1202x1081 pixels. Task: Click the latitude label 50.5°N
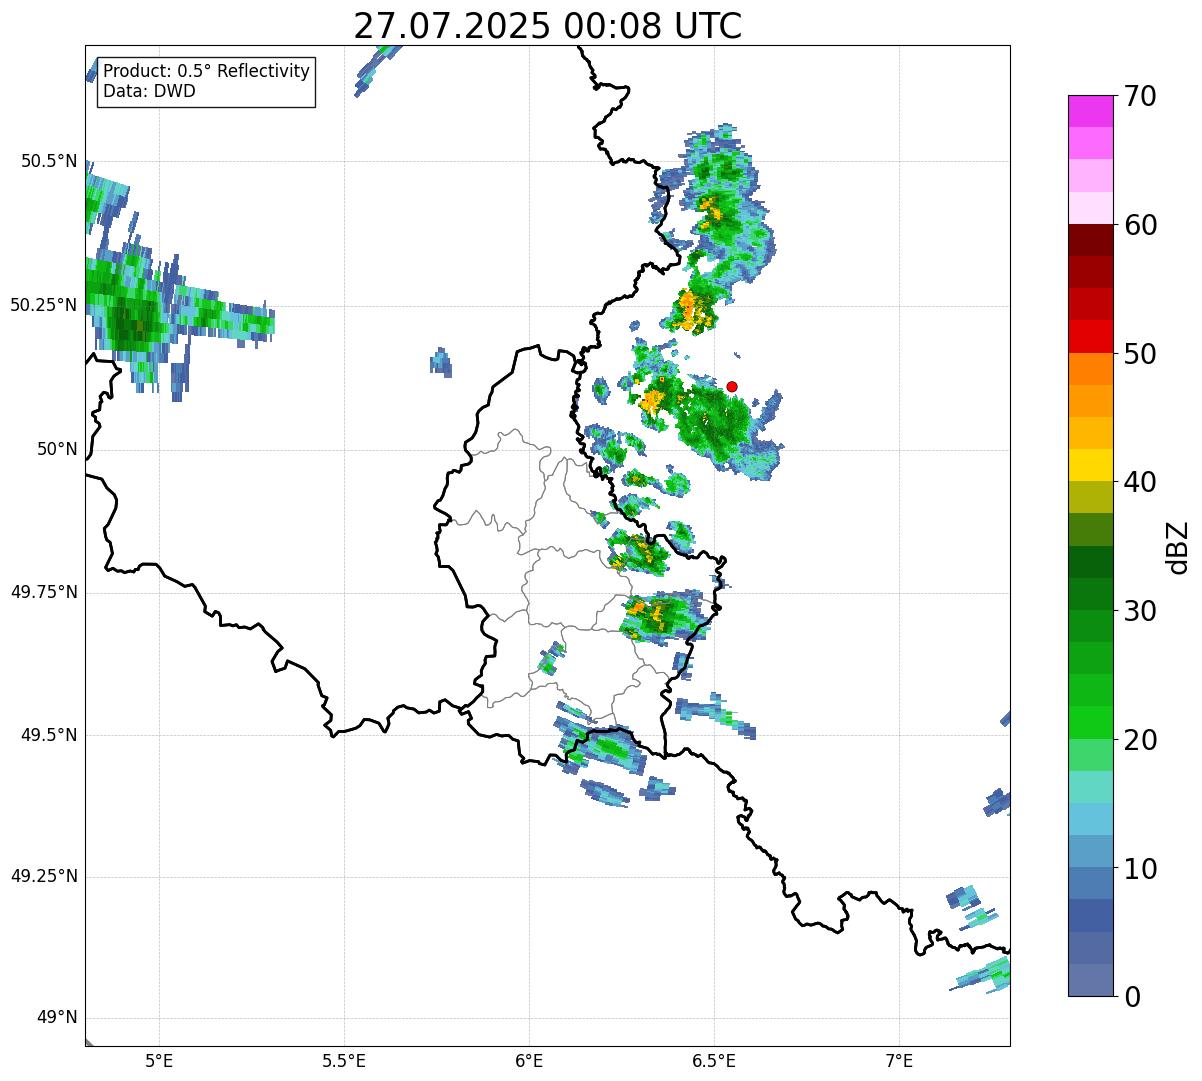(x=48, y=161)
